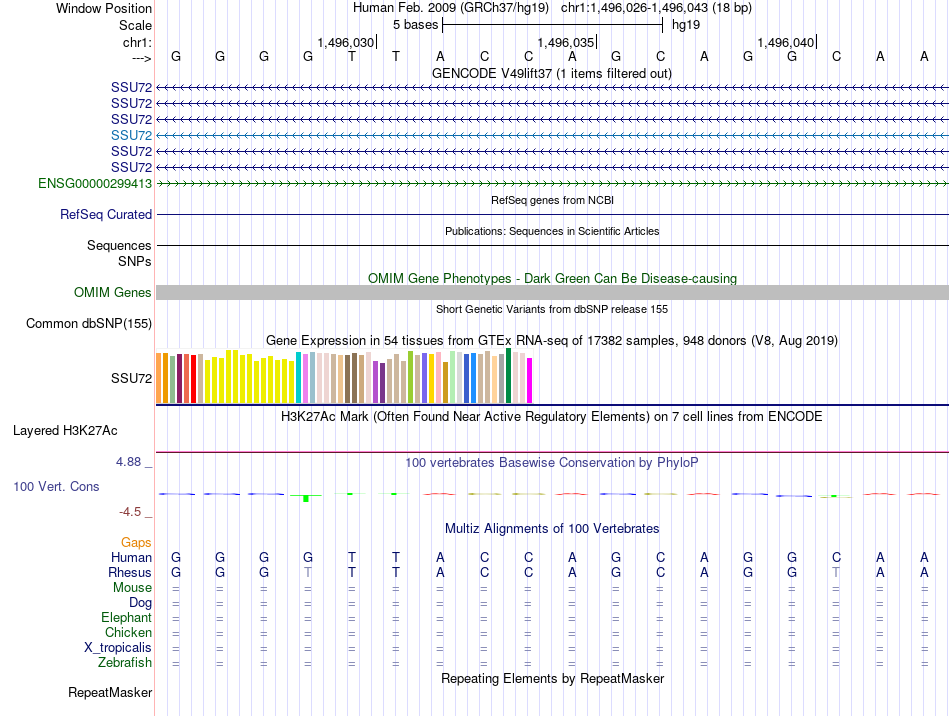Screen dimensions: 950x716
Task: Click the gray OMIM Genes bar
Action: click(552, 292)
